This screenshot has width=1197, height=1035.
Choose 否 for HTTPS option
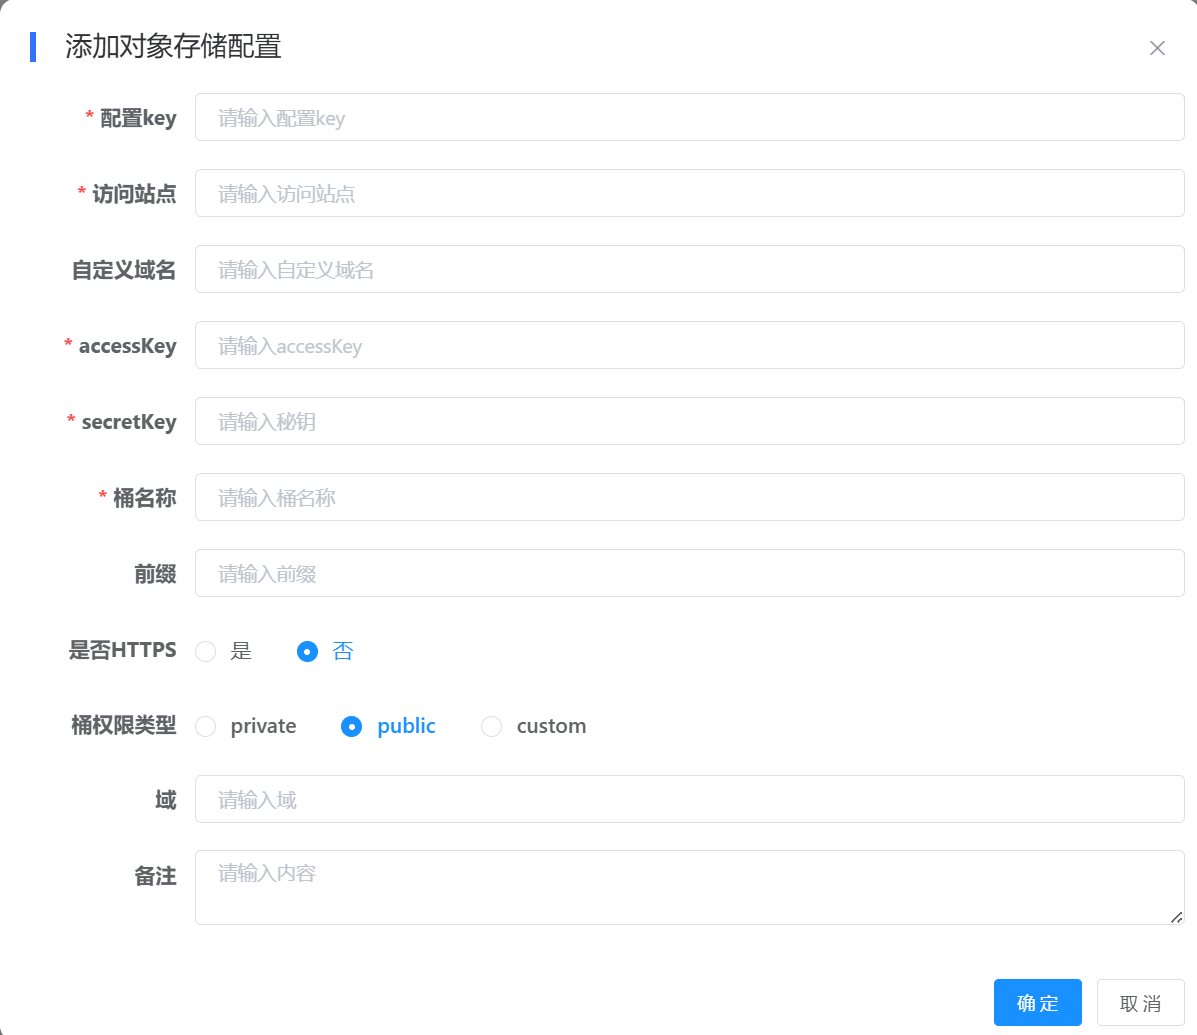click(x=308, y=652)
